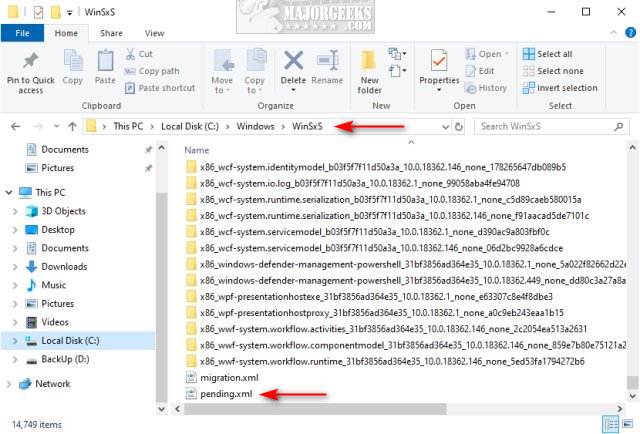Click the Properties icon with checkmark
The height and width of the screenshot is (434, 640).
pos(439,61)
